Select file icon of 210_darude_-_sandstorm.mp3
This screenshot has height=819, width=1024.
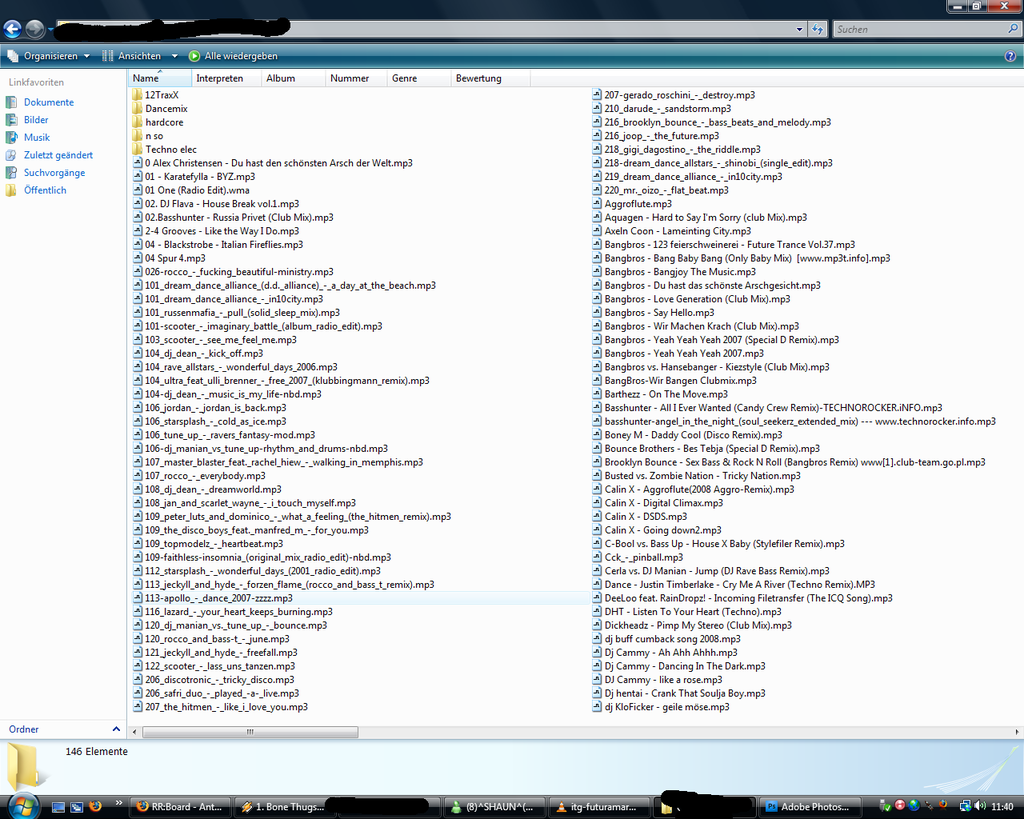click(597, 108)
